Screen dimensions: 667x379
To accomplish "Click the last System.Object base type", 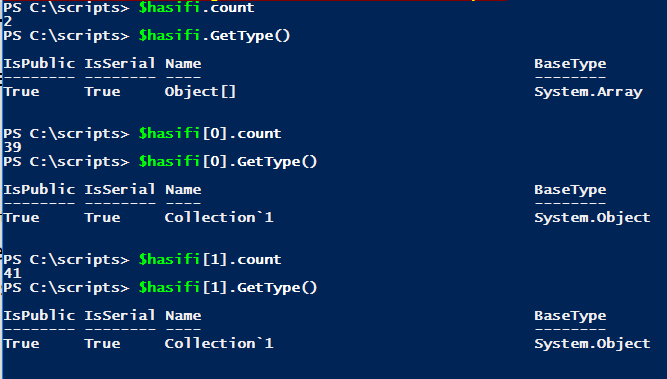I will click(x=592, y=344).
